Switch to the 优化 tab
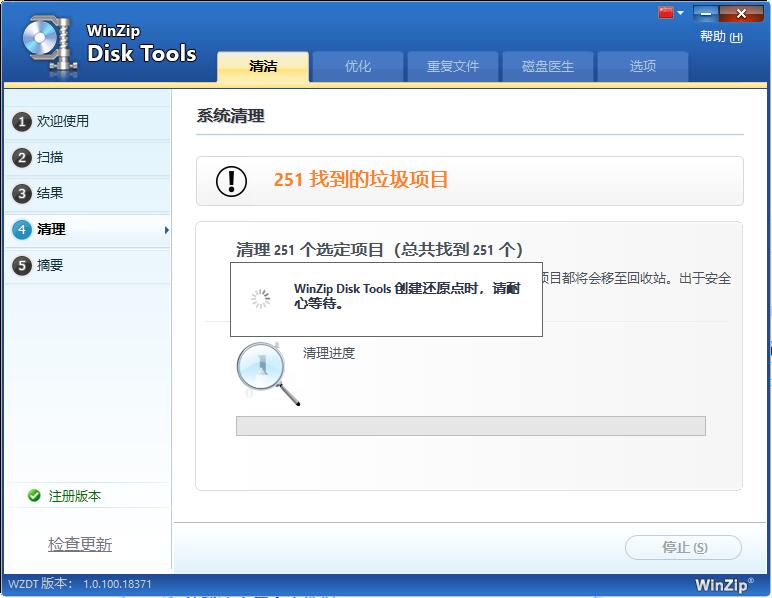Viewport: 772px width, 598px height. pyautogui.click(x=358, y=66)
